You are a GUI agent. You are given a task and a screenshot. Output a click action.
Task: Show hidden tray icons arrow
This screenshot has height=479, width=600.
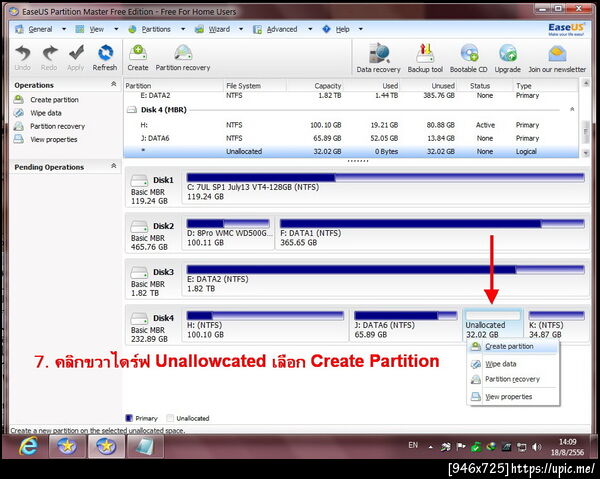pos(431,447)
